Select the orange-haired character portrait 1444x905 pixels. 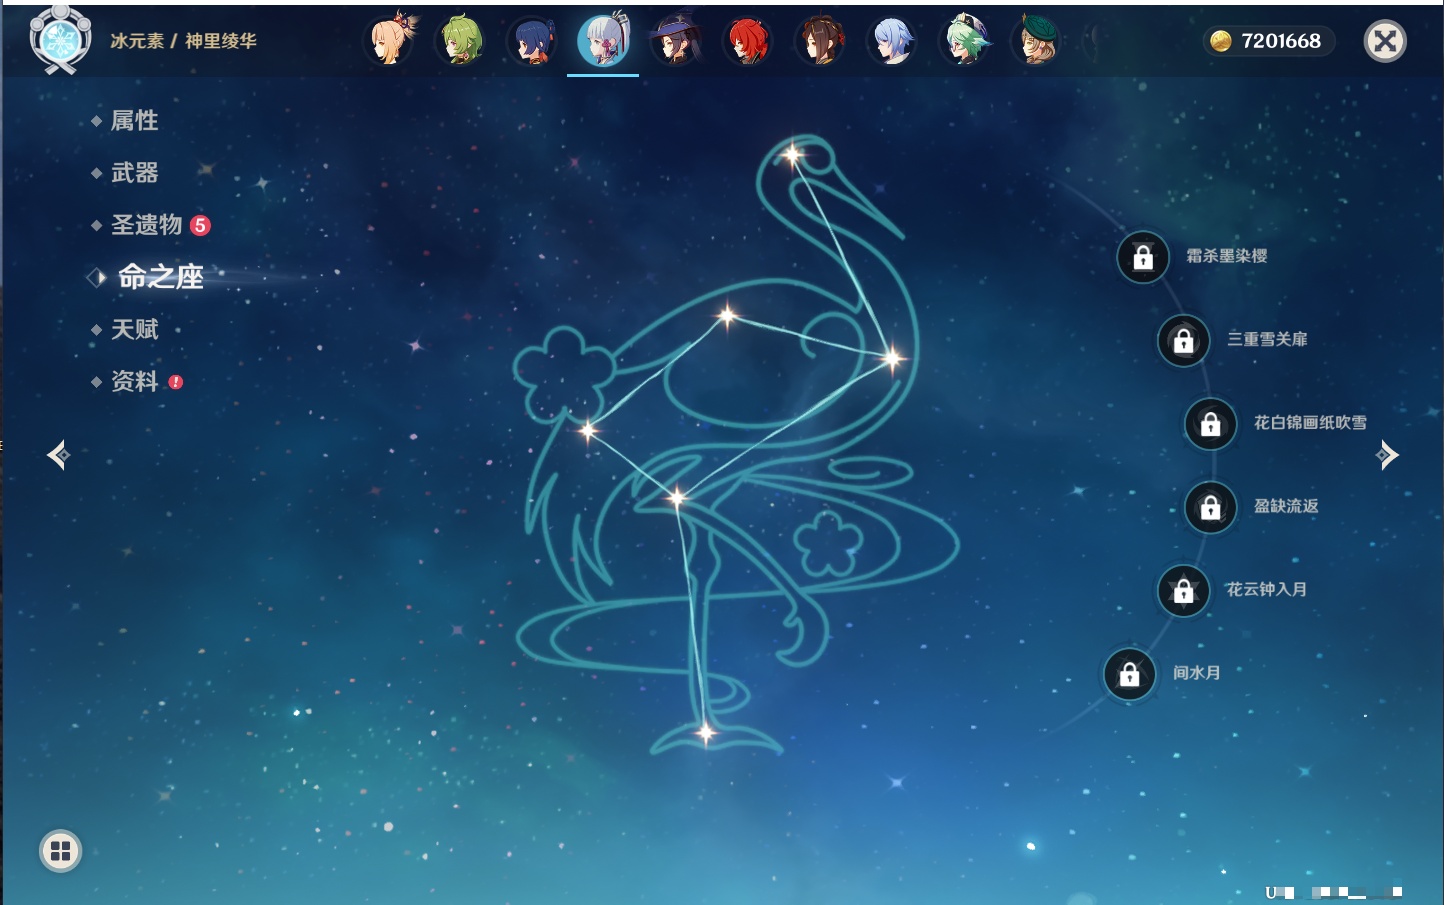pos(389,41)
